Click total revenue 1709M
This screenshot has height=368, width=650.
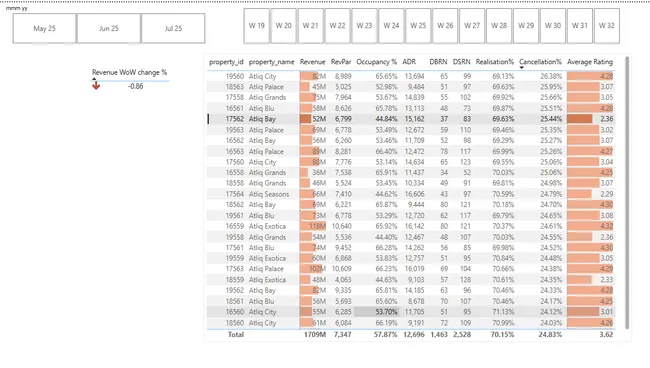tap(315, 334)
